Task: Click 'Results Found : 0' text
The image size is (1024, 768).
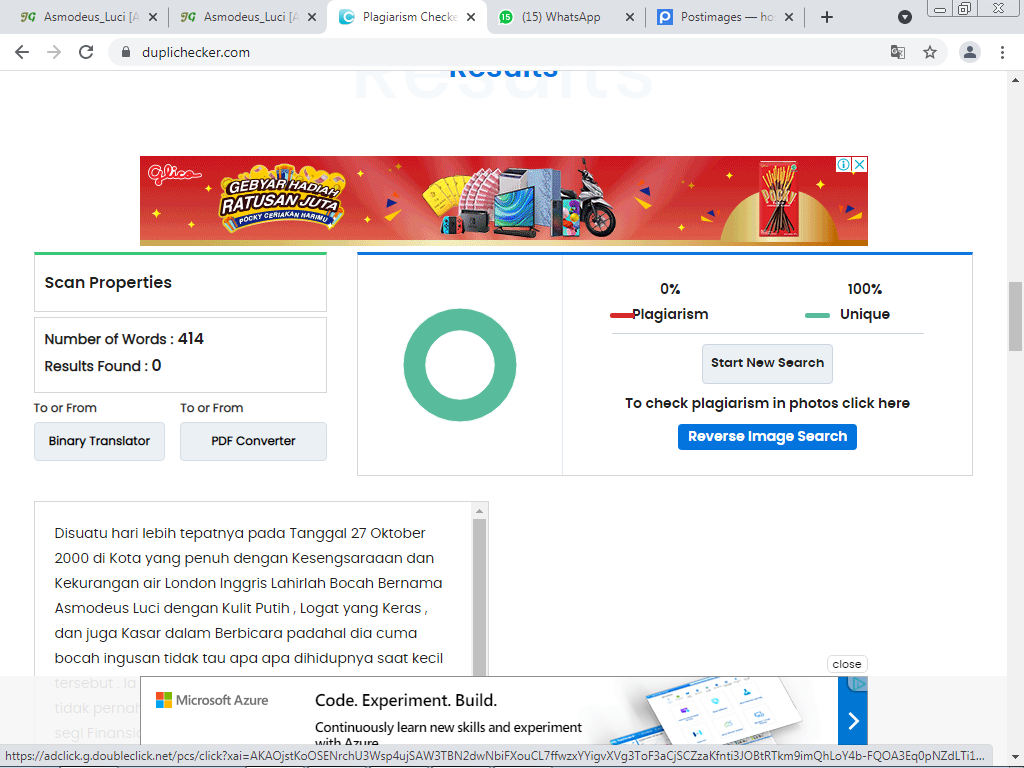Action: (103, 366)
